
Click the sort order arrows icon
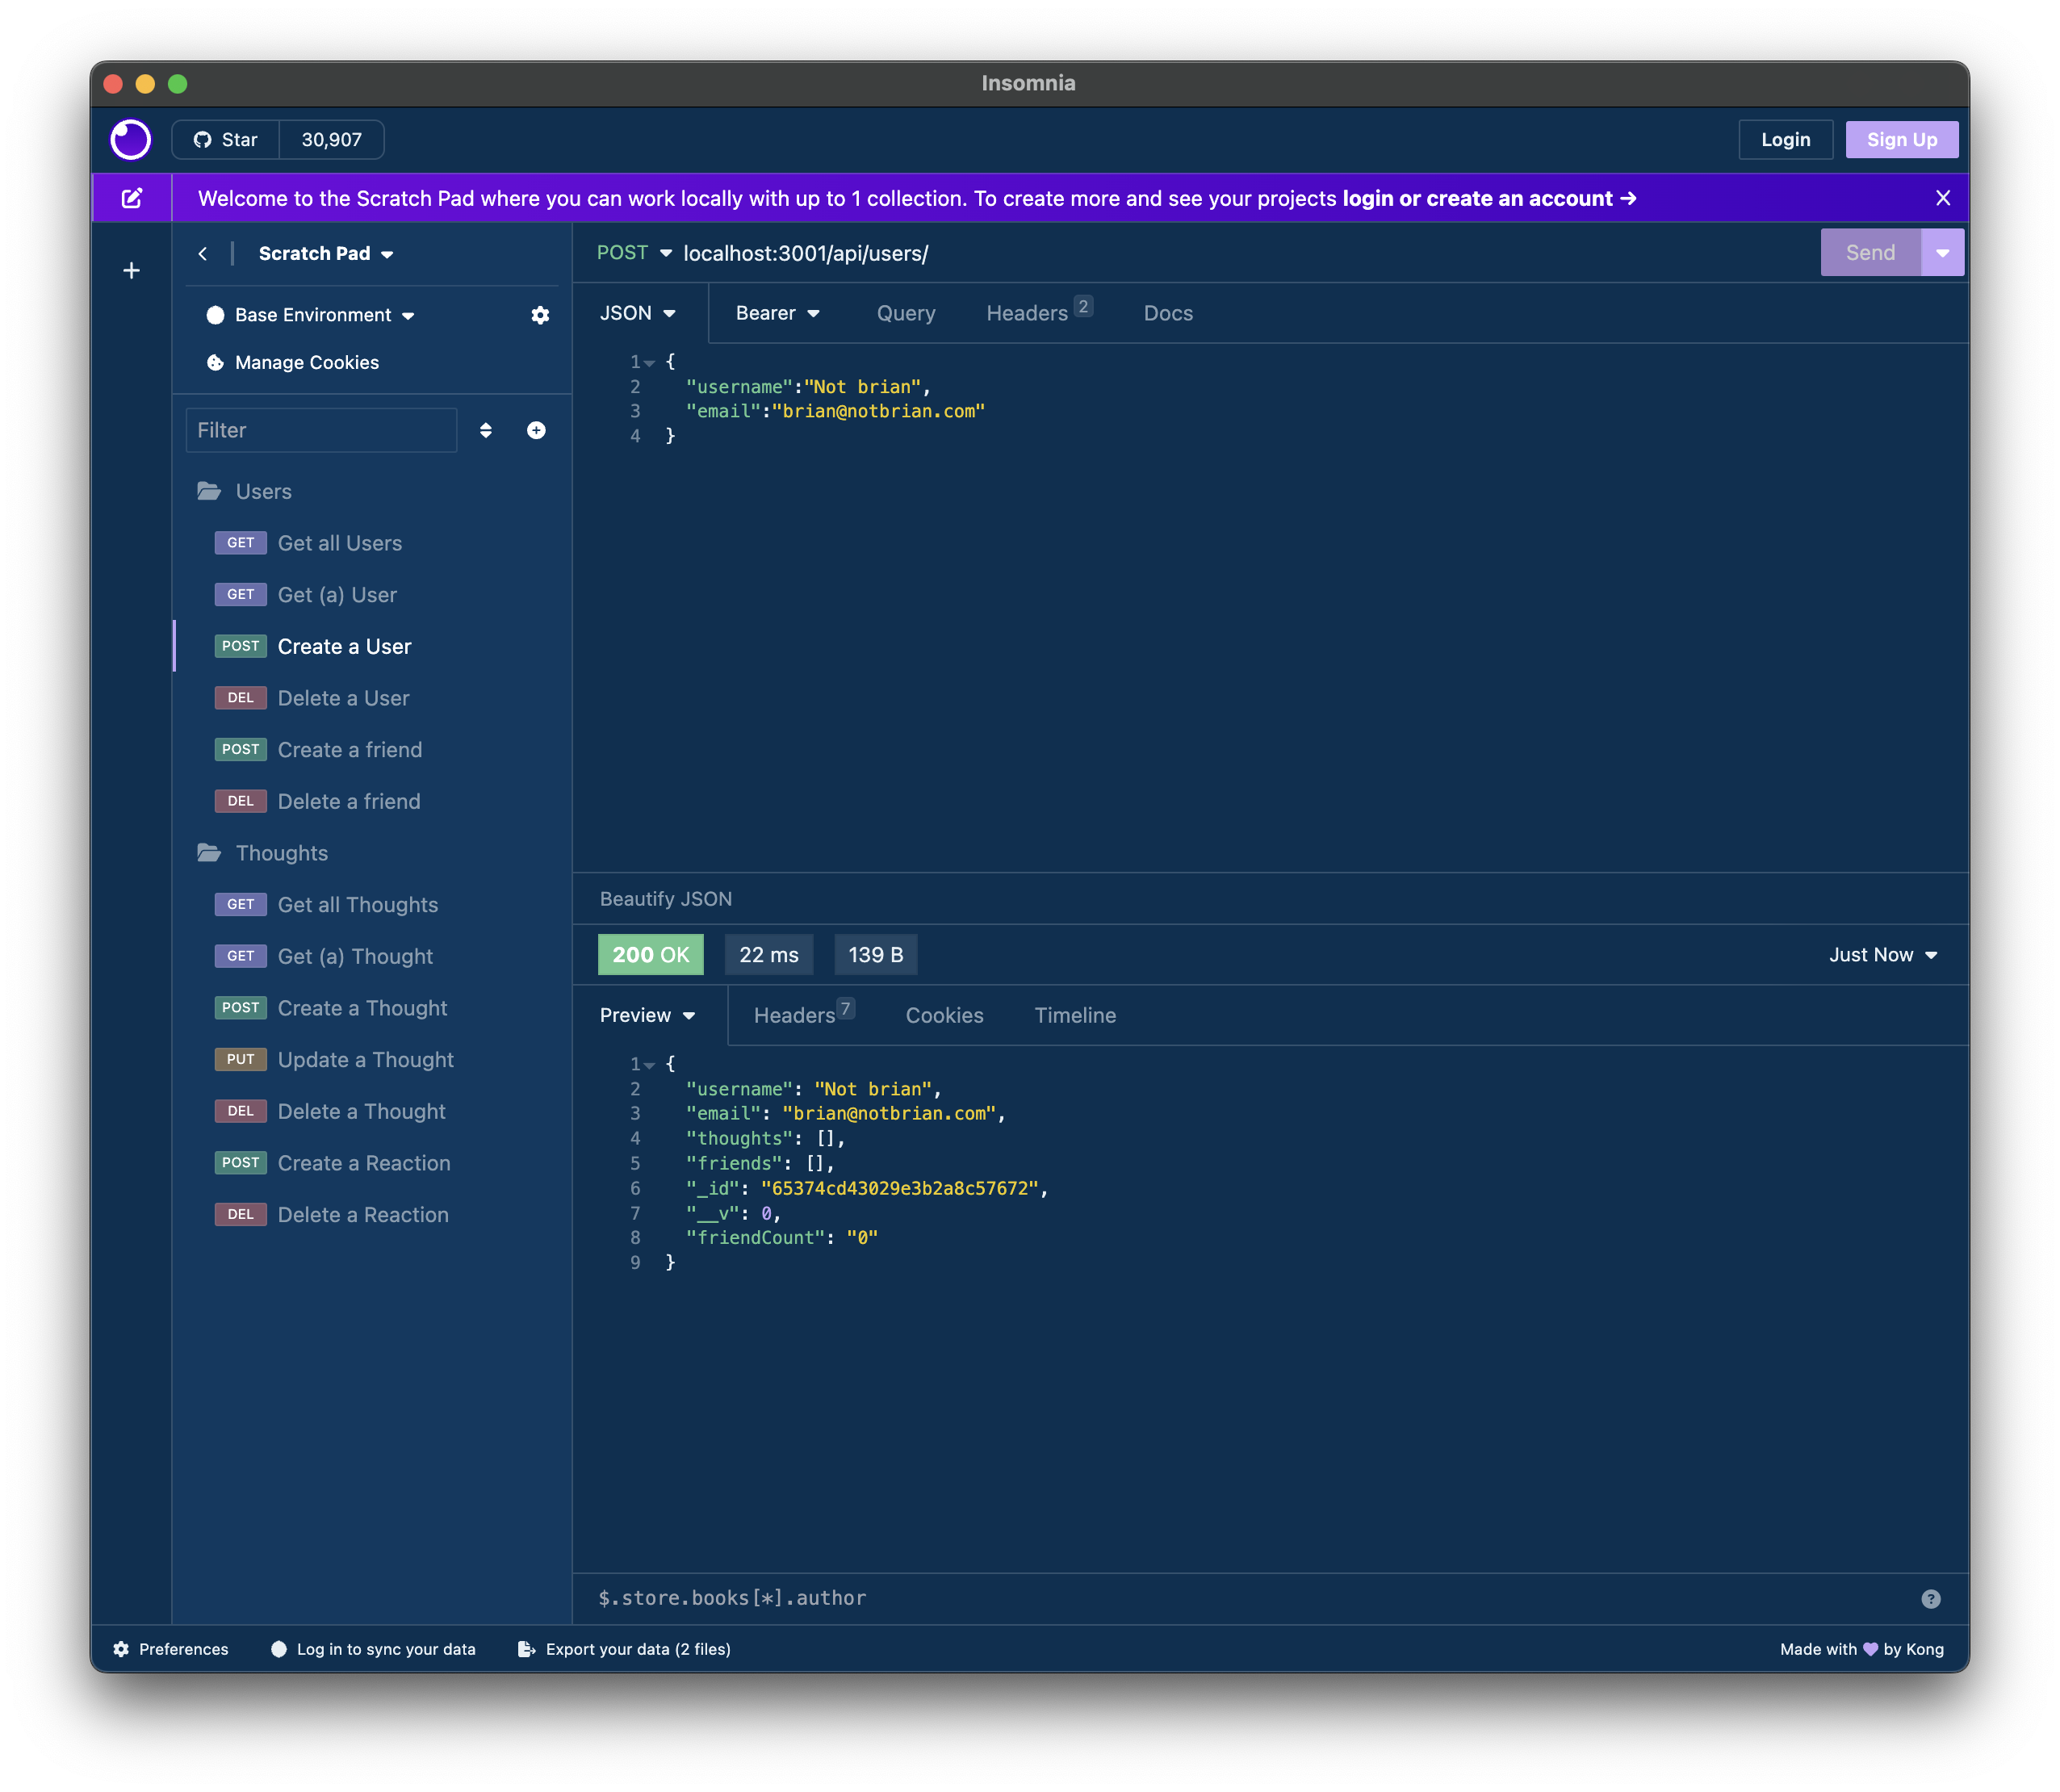[x=486, y=430]
